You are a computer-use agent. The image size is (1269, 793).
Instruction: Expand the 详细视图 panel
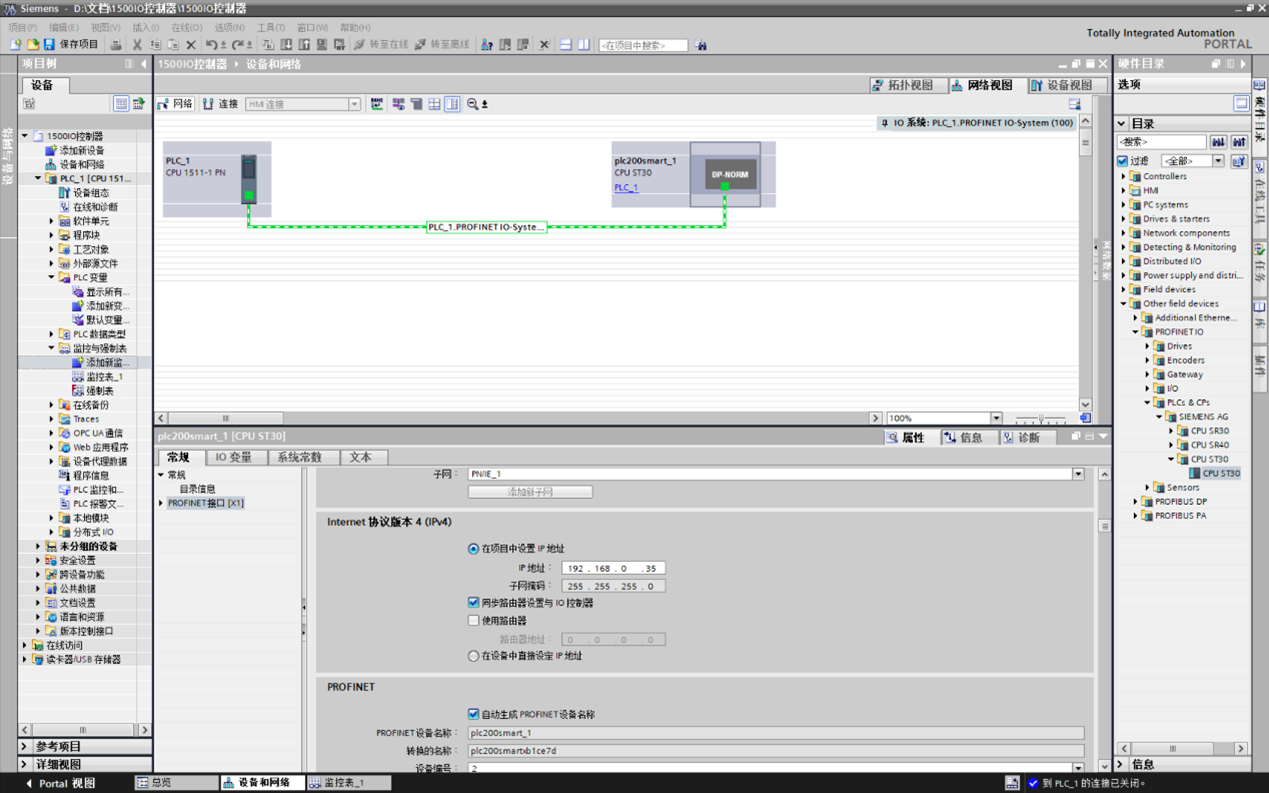coord(25,764)
